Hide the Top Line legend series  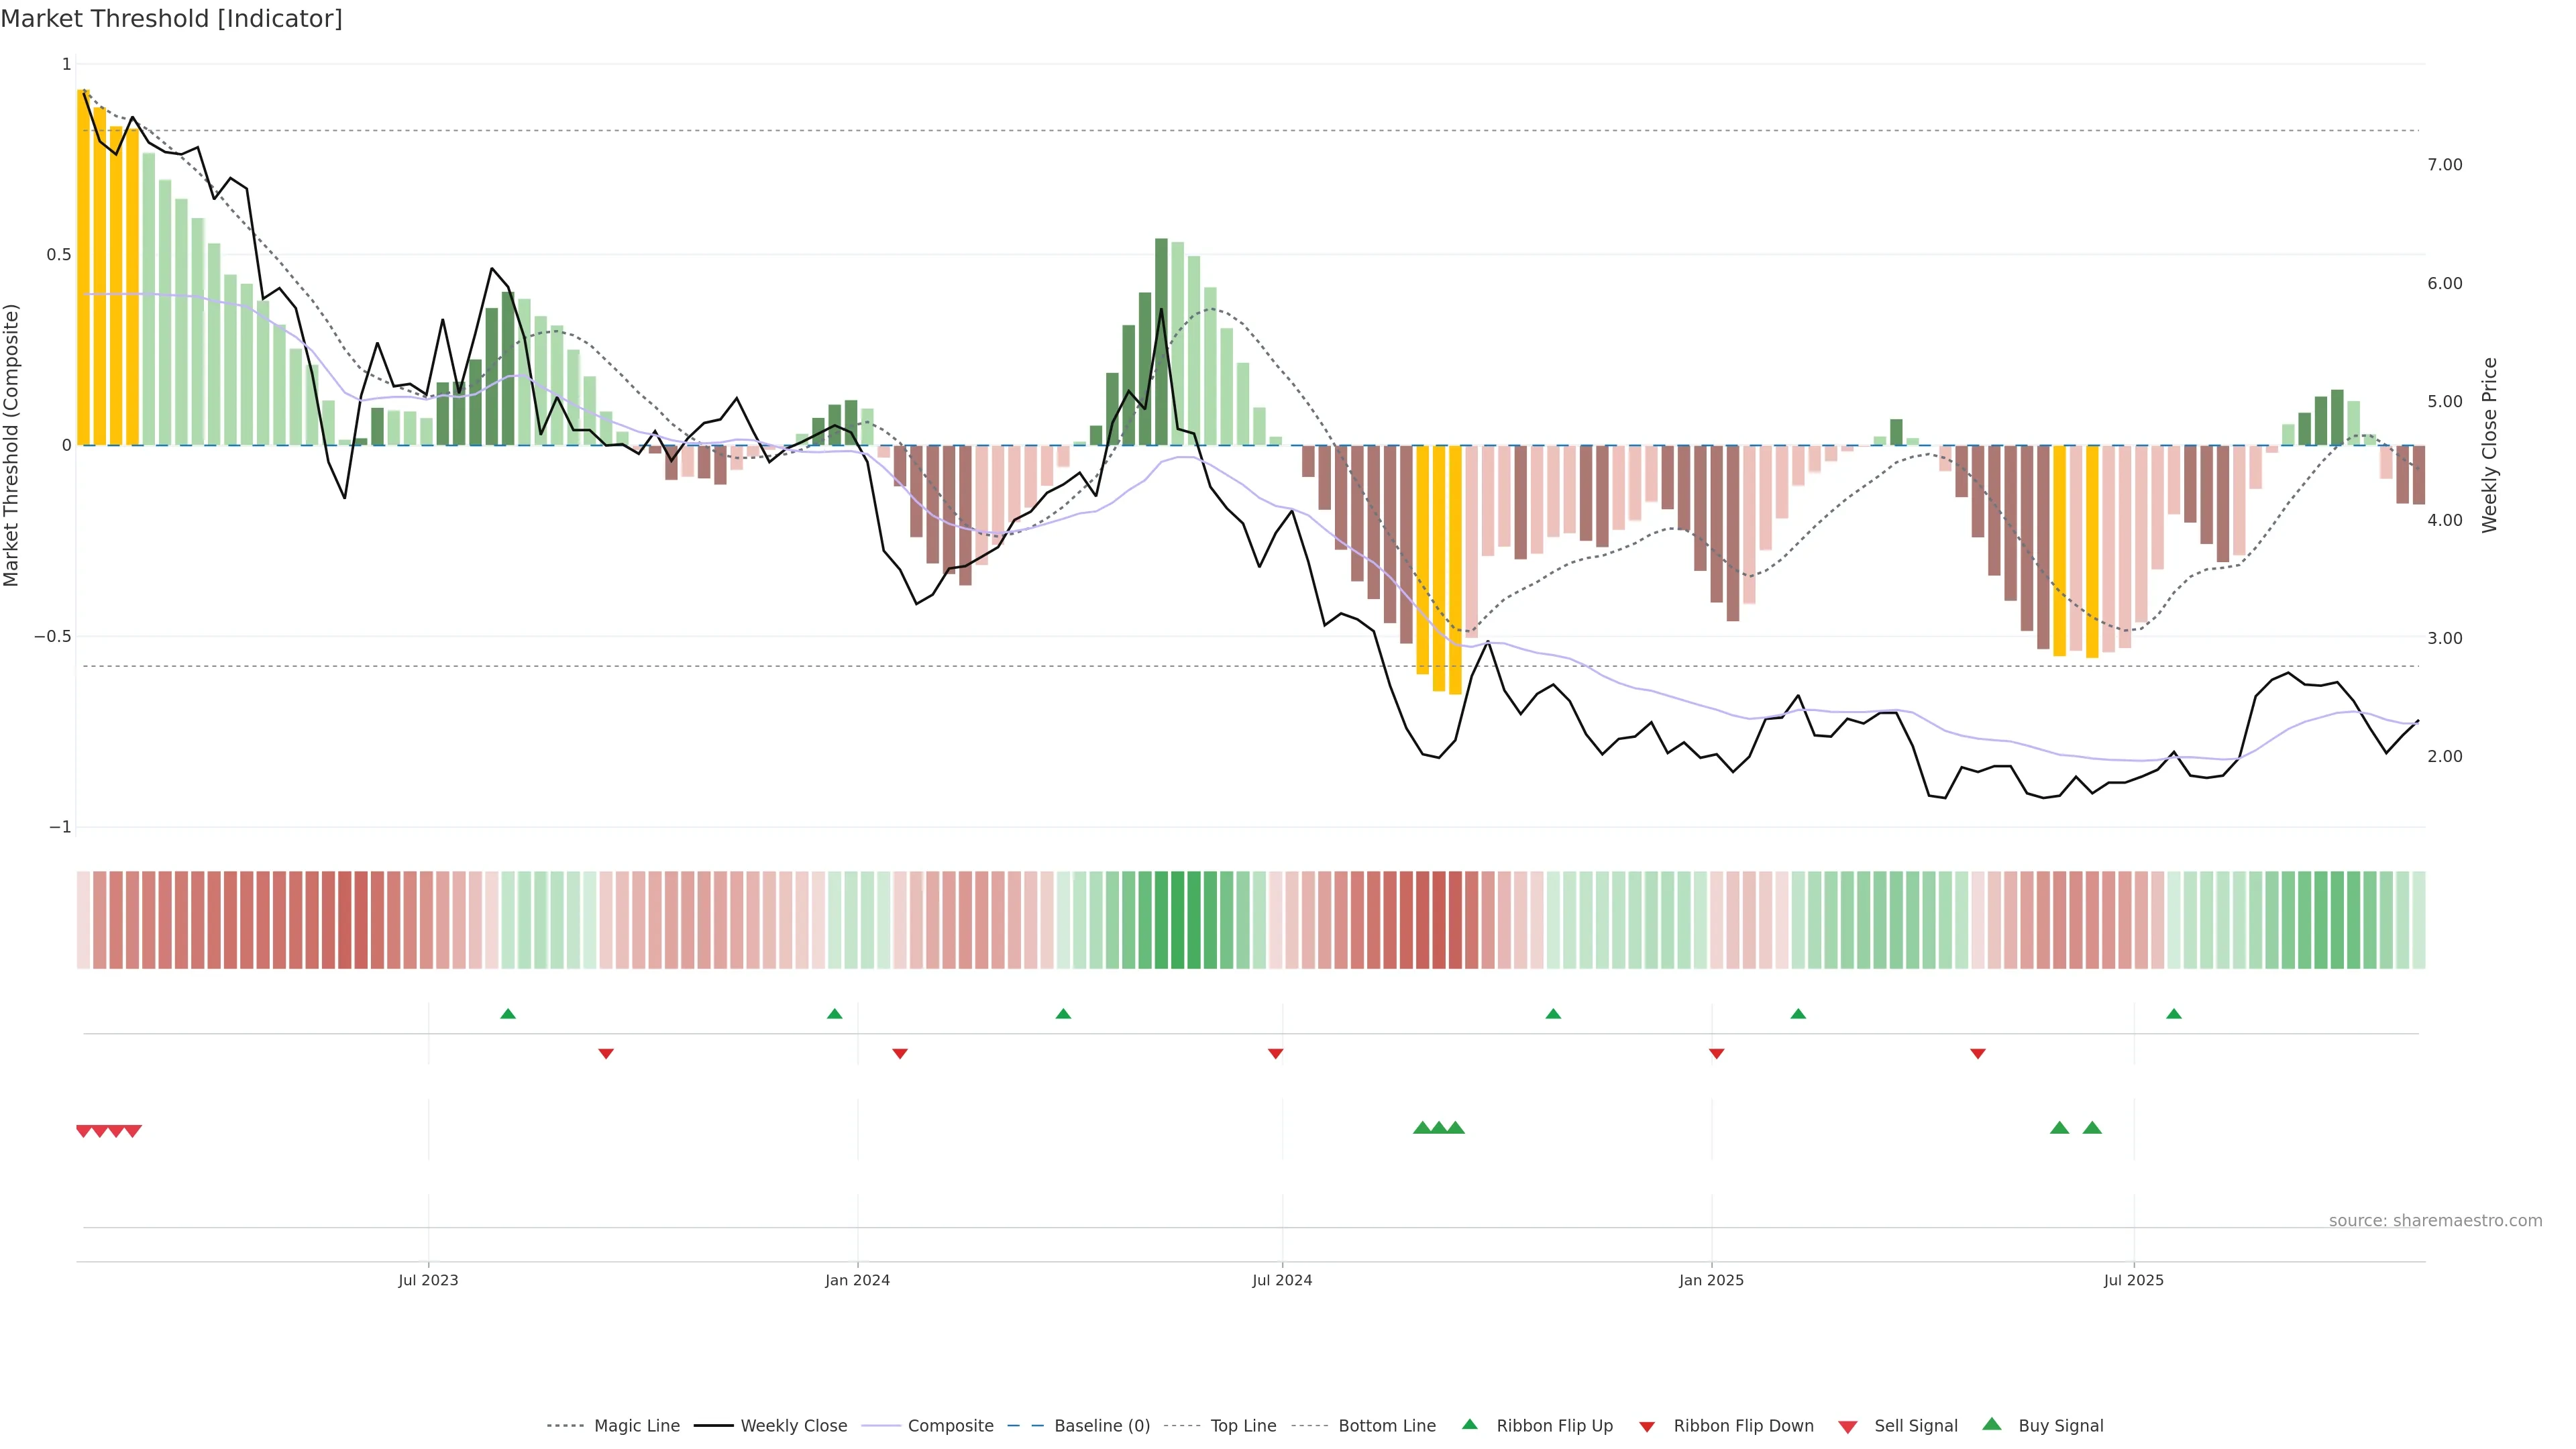point(1243,1426)
